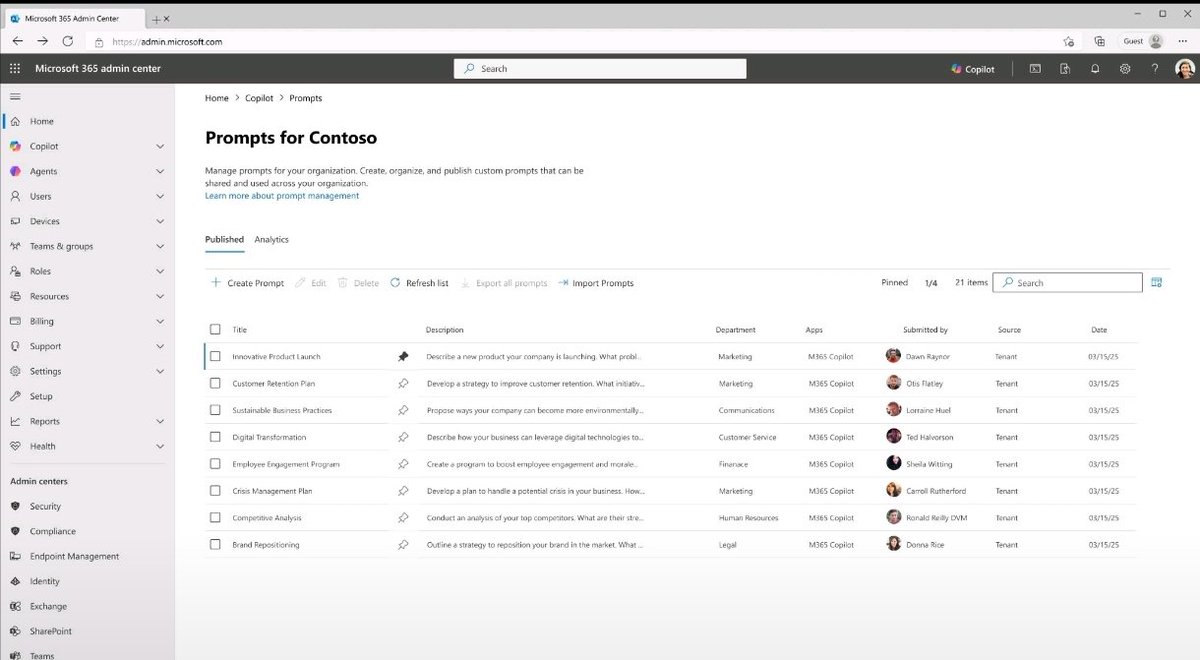Check the Sustainable Business Practices row
Image resolution: width=1200 pixels, height=660 pixels.
(215, 410)
